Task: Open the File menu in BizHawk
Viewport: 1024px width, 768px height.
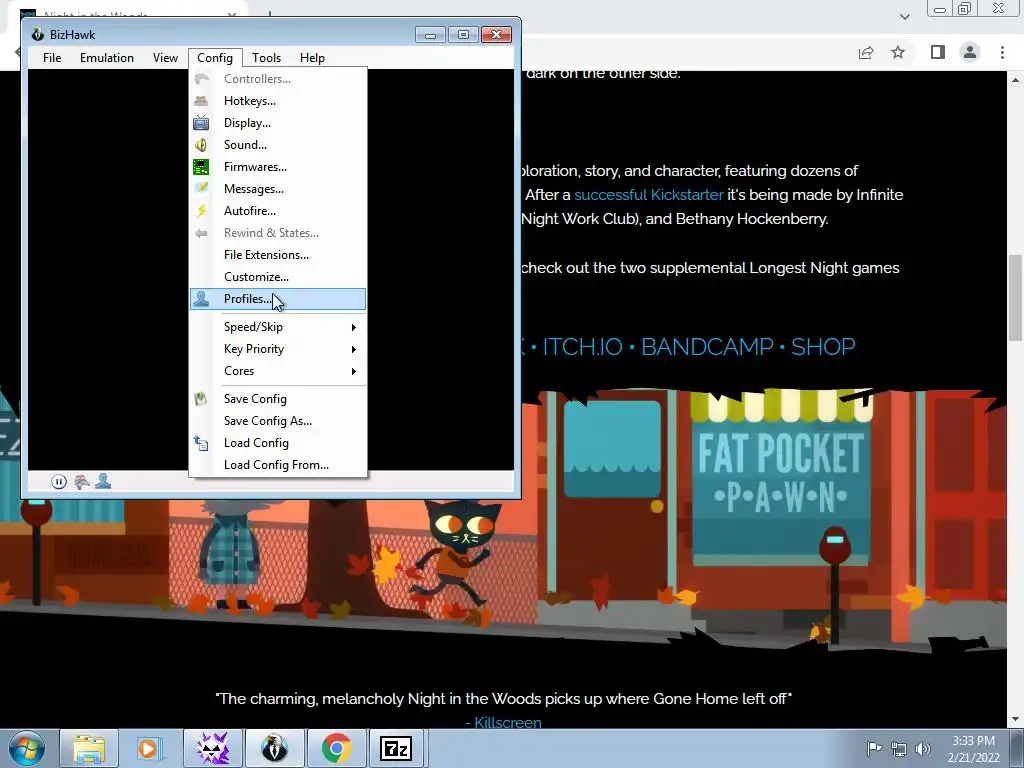Action: tap(52, 58)
